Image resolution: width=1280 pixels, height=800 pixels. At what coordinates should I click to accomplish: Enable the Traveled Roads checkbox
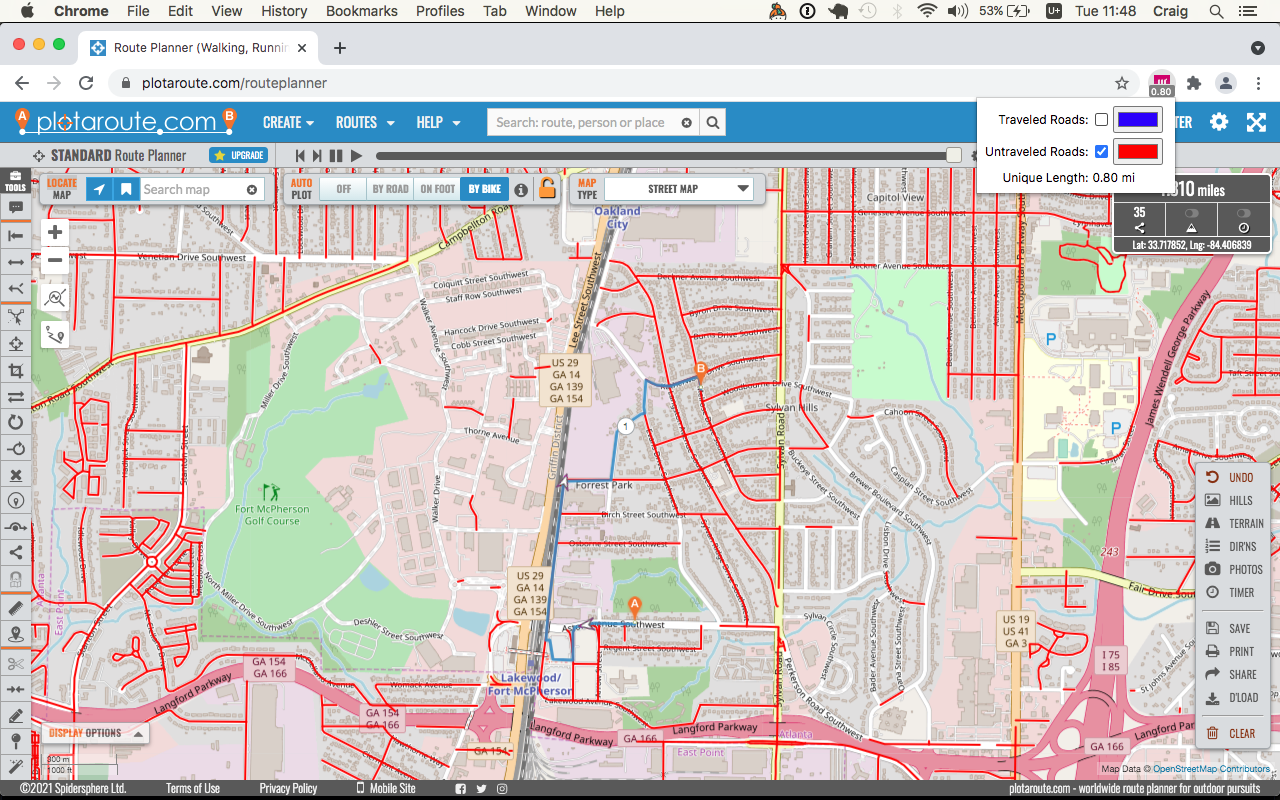click(1100, 119)
